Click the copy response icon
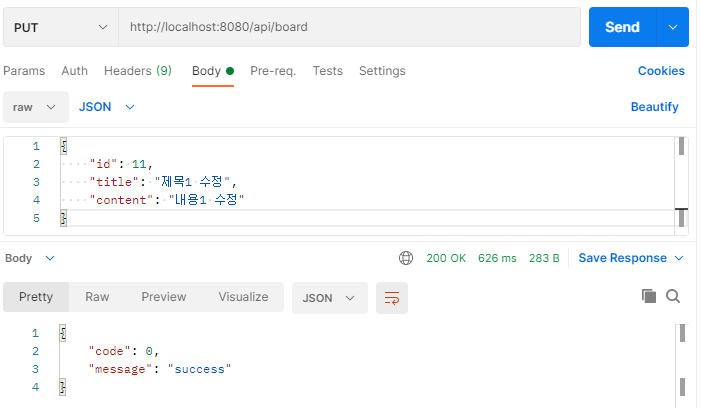This screenshot has width=701, height=408. 649,296
